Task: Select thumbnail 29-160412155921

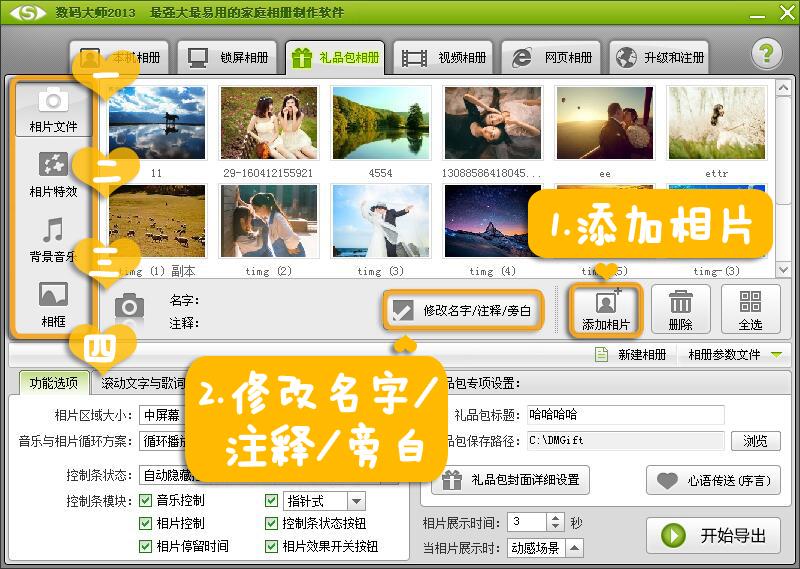Action: click(x=268, y=123)
